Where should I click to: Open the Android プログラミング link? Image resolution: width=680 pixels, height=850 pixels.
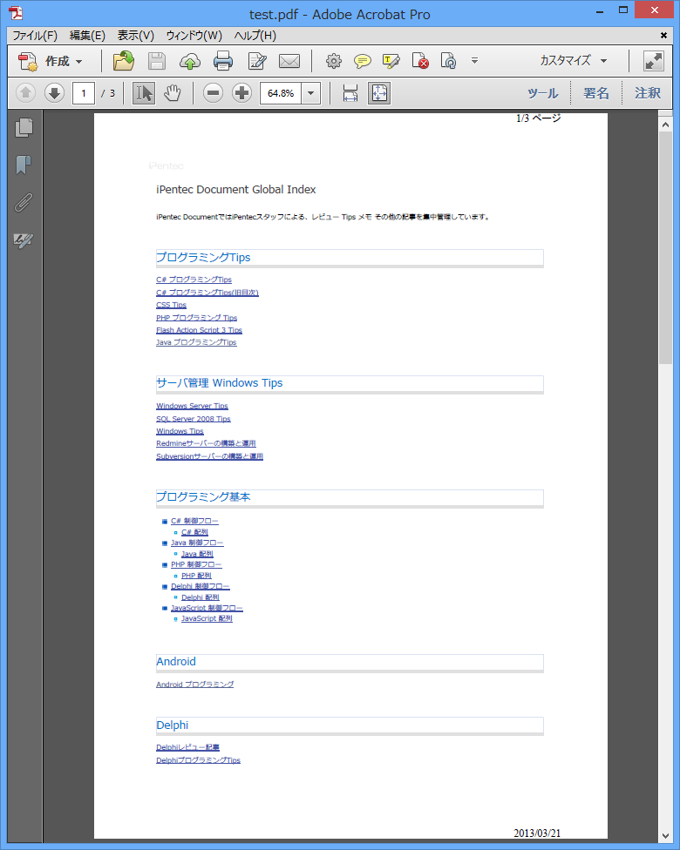195,685
